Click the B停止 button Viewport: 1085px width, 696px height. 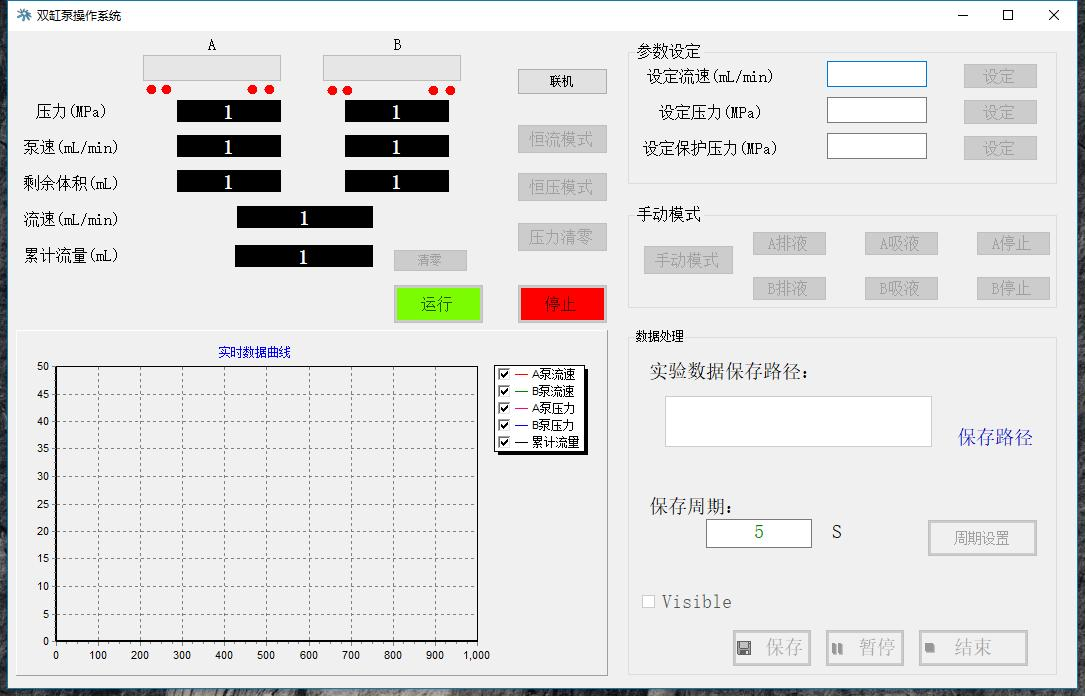click(x=1013, y=289)
